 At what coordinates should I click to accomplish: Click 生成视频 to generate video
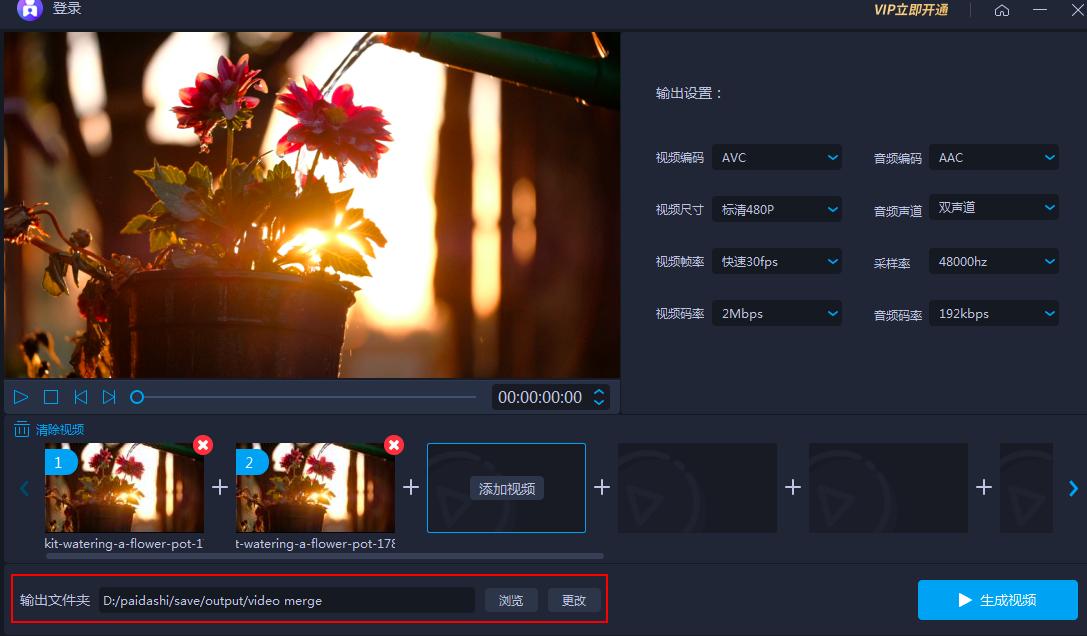tap(998, 600)
